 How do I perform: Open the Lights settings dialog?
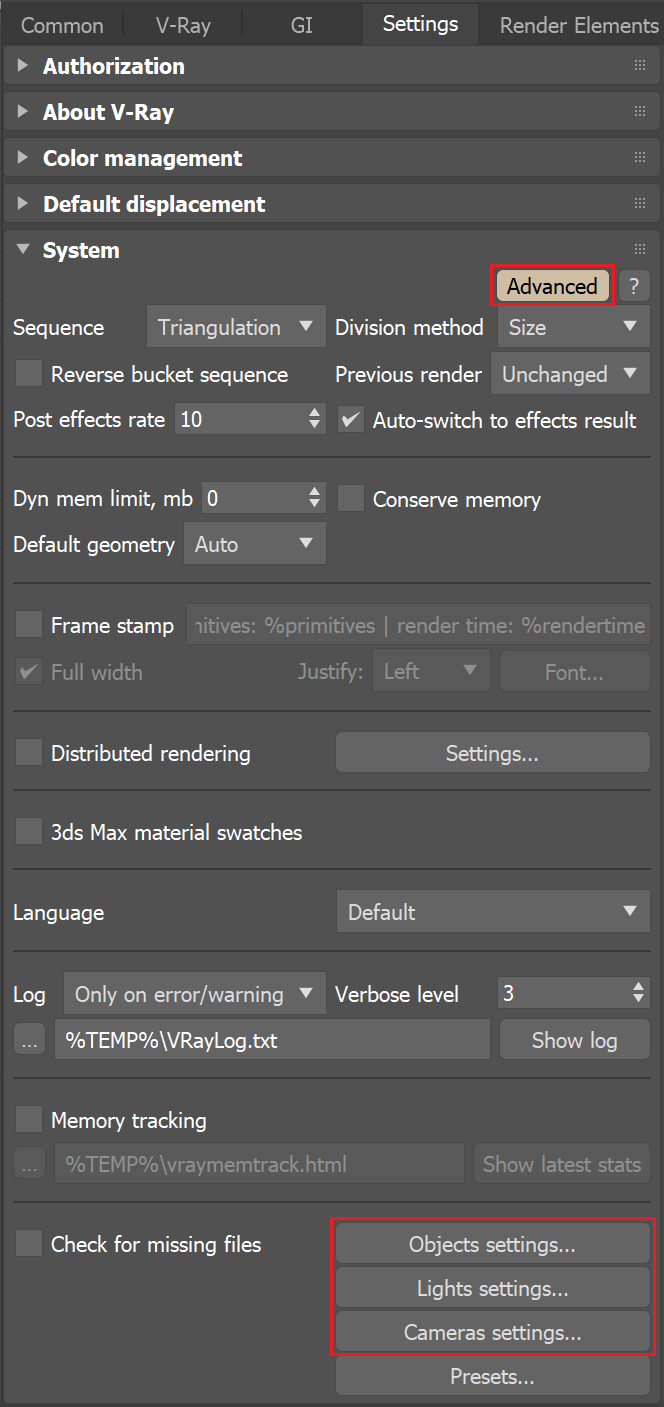492,1288
